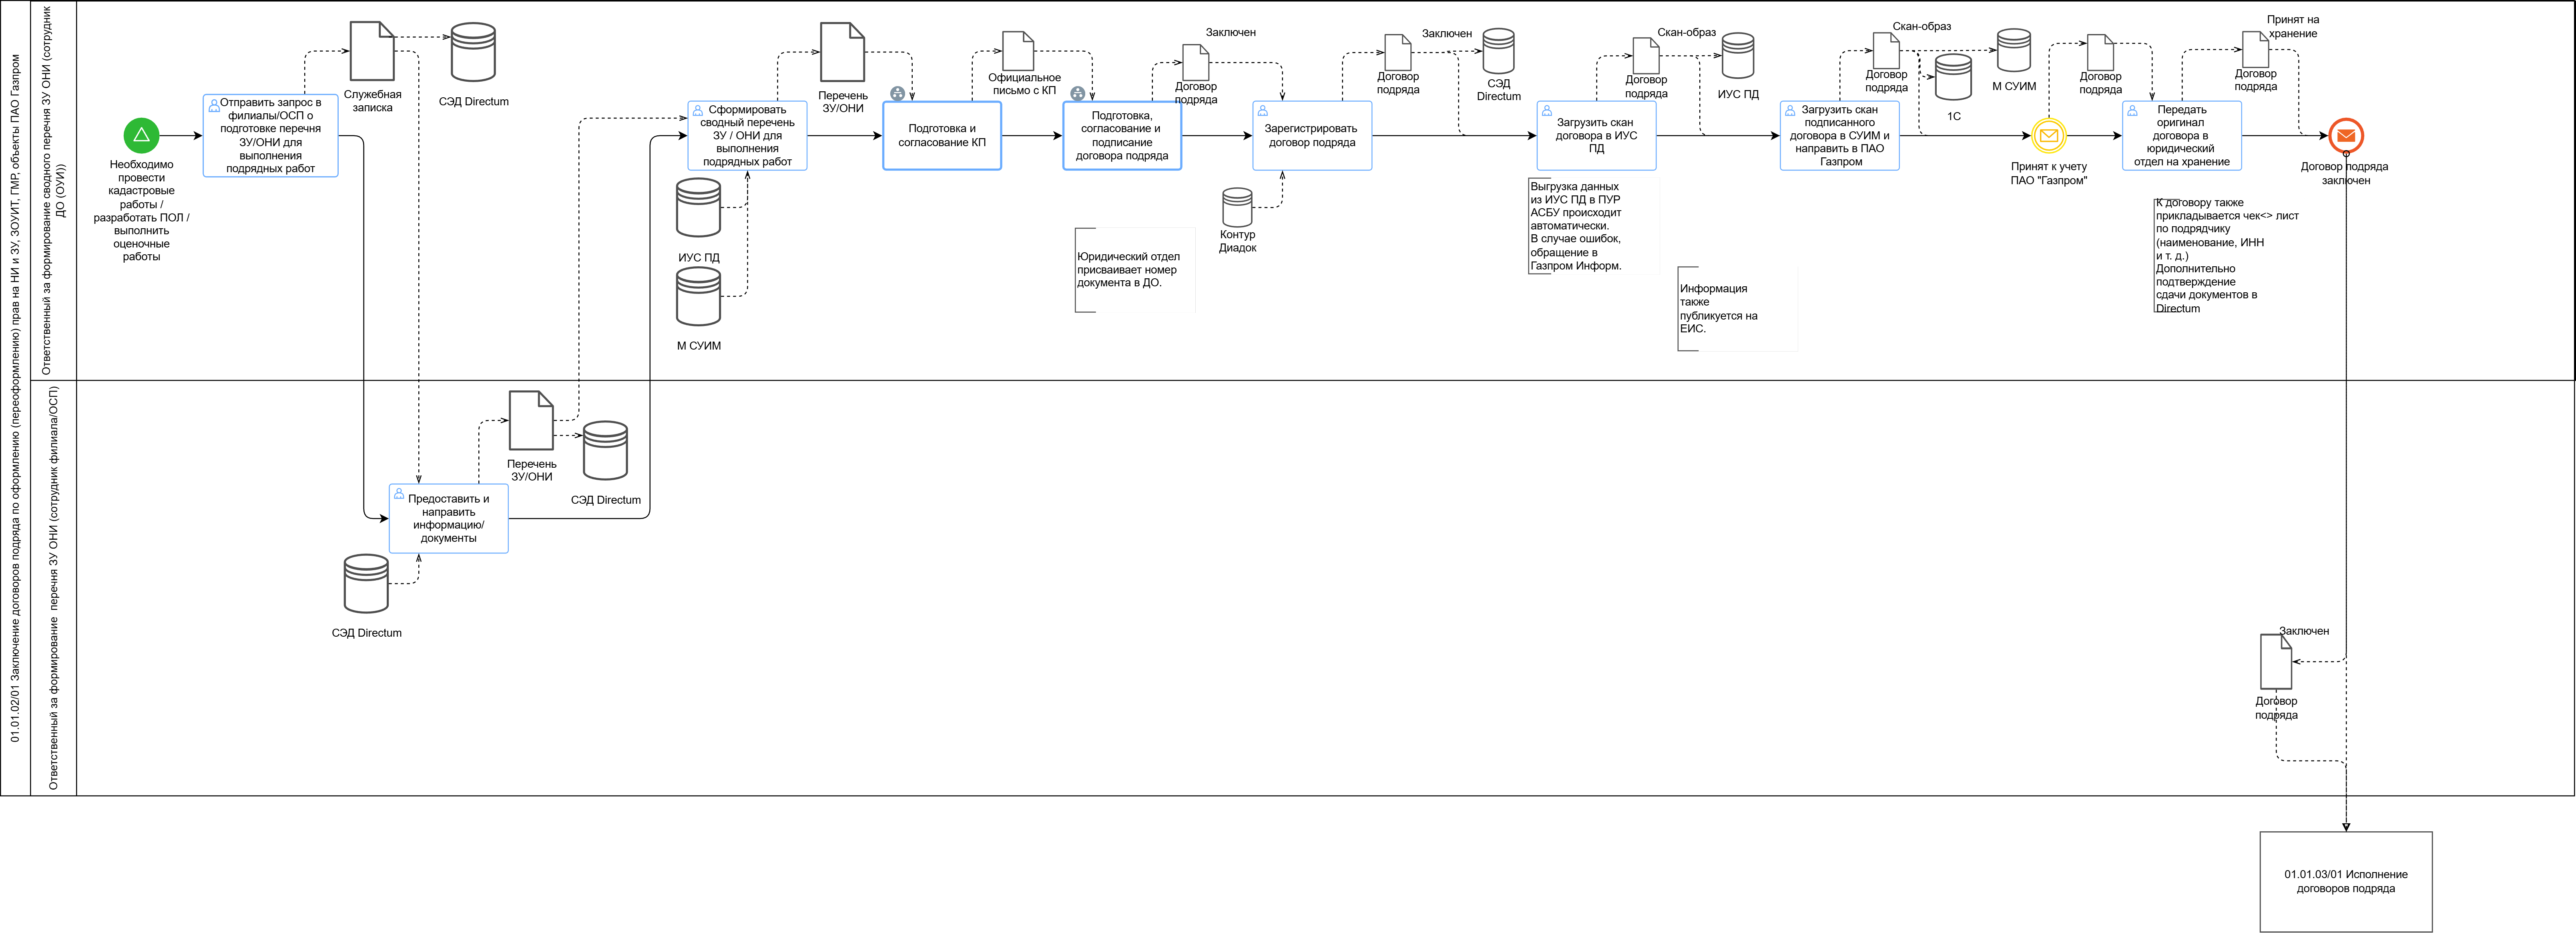The width and height of the screenshot is (2576, 933).
Task: Click 'СЭД Directum' database below 'Предоставить и направить' task
Action: coord(366,584)
